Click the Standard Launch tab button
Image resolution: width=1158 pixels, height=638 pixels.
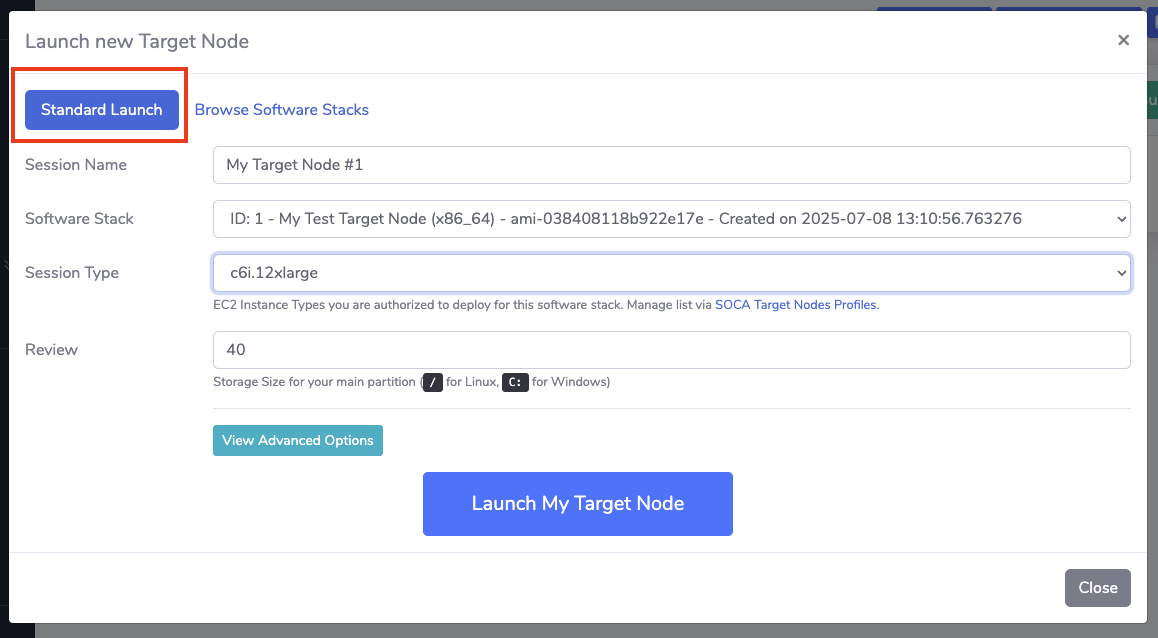point(101,110)
